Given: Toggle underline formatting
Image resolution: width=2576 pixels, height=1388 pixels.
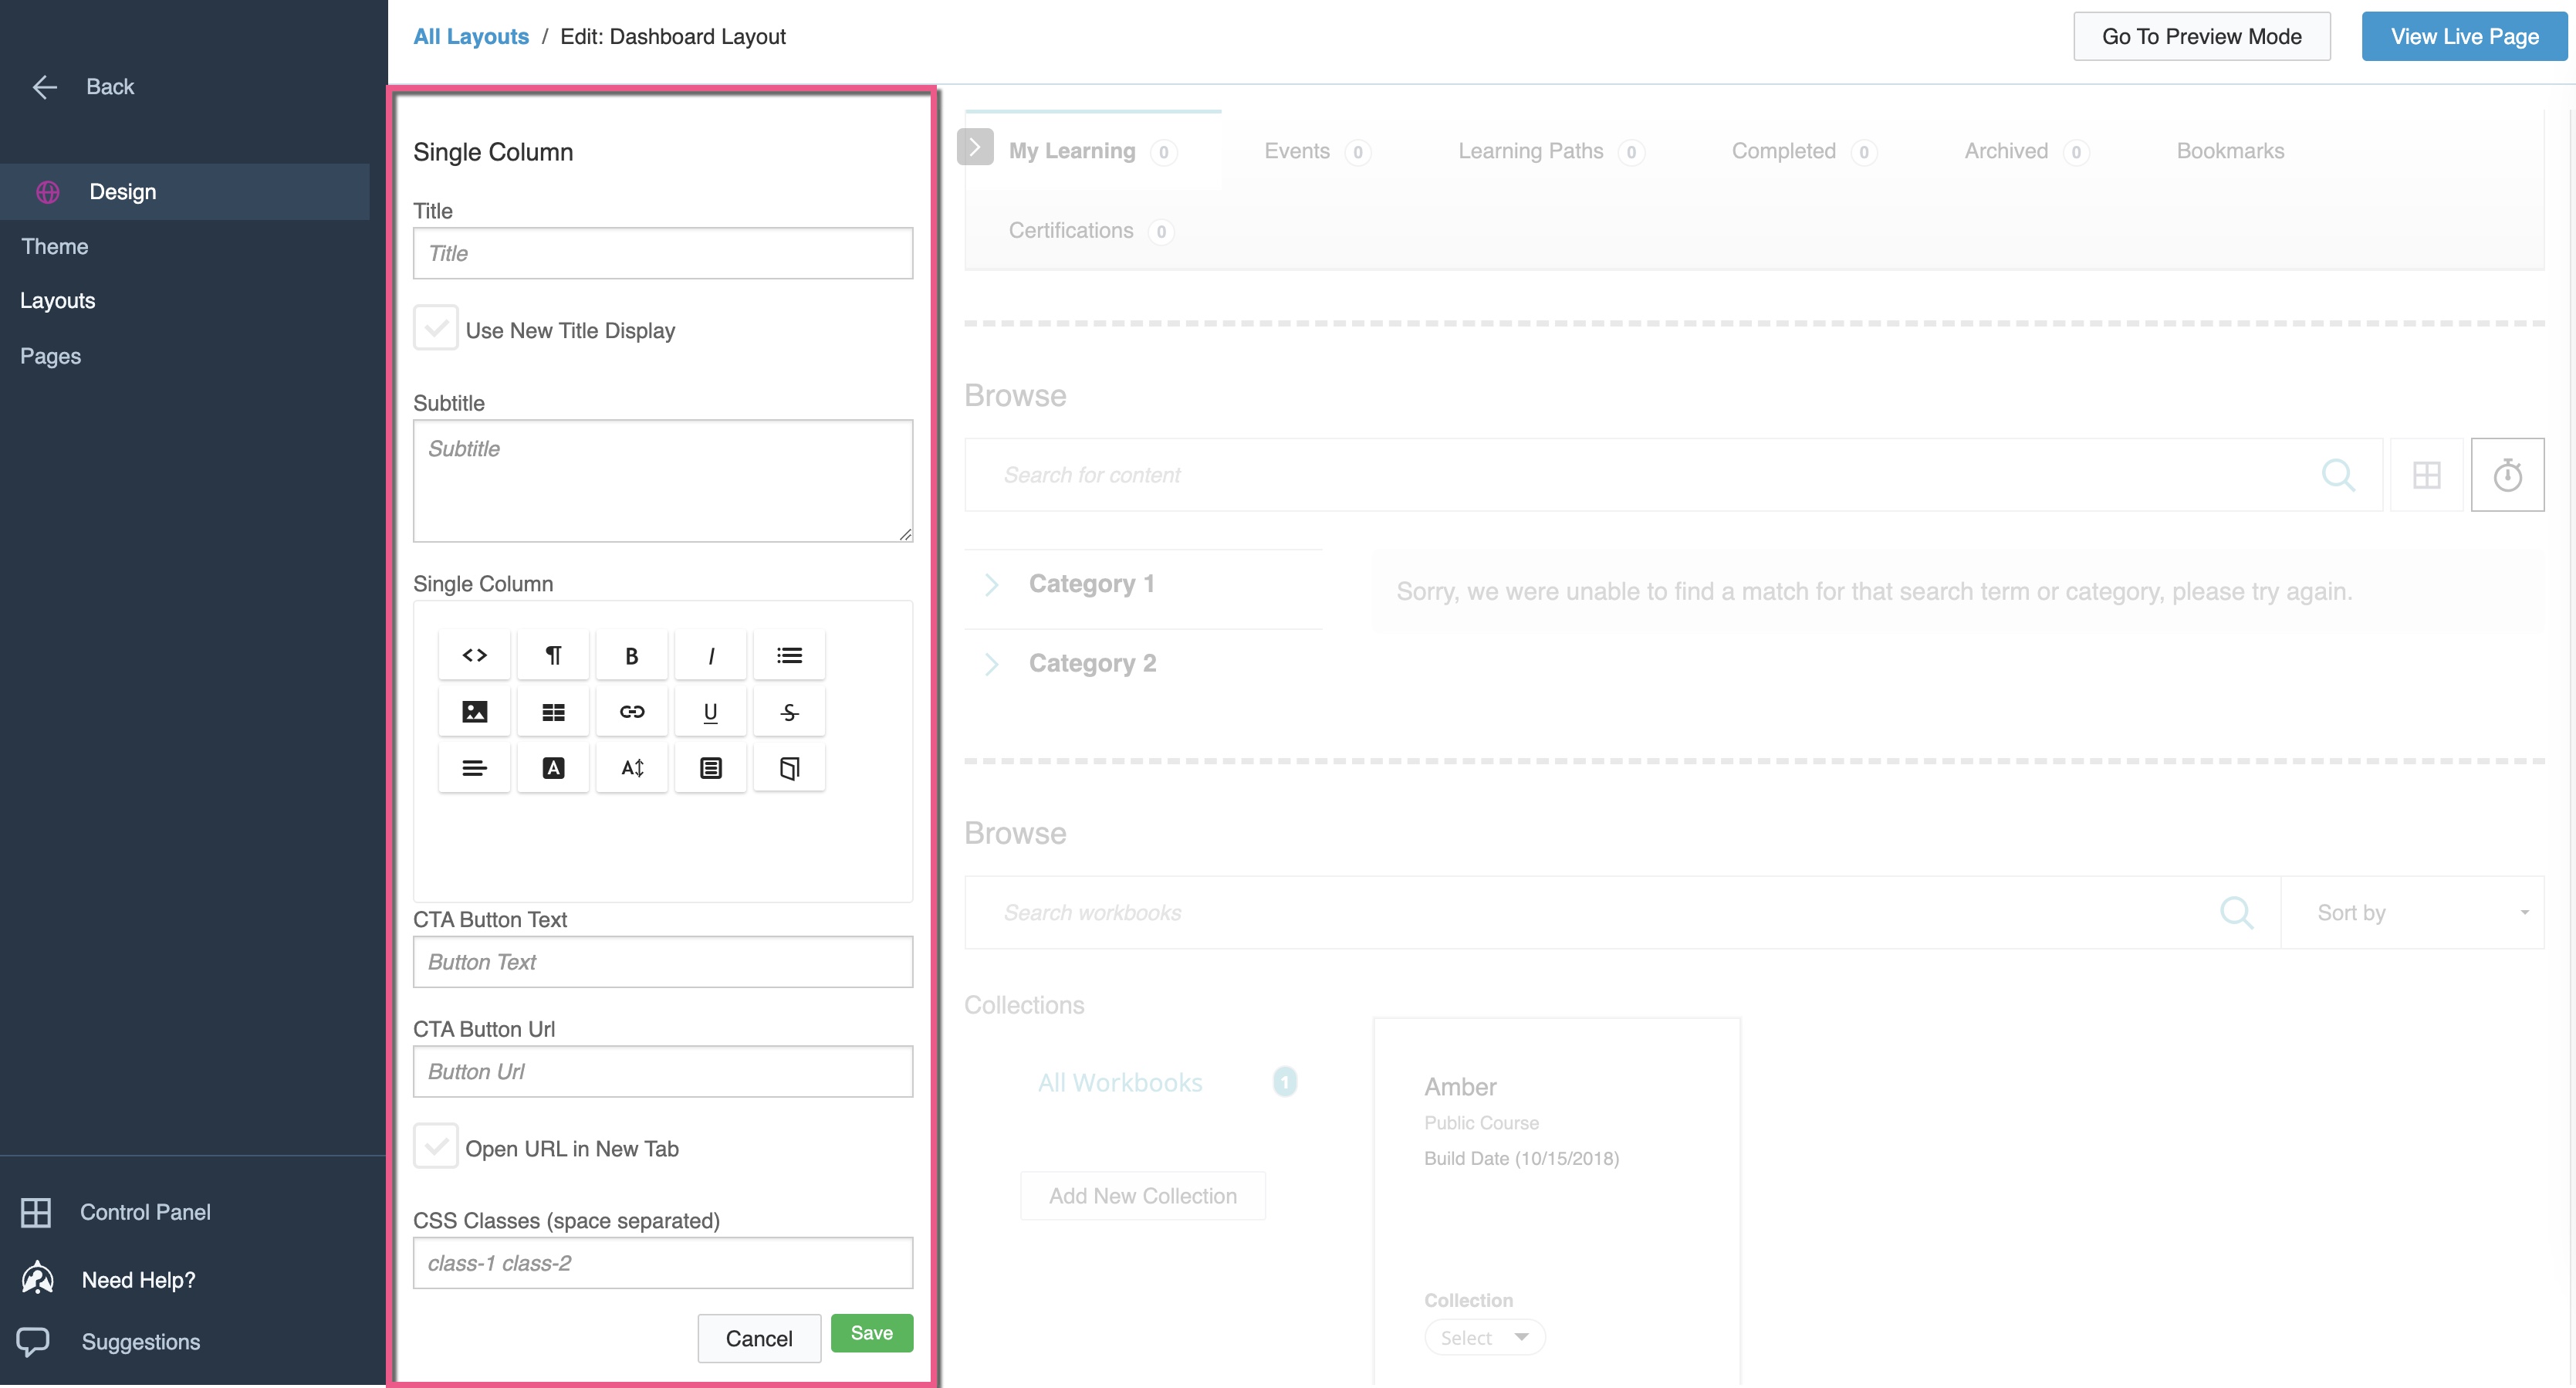Looking at the screenshot, I should [710, 711].
